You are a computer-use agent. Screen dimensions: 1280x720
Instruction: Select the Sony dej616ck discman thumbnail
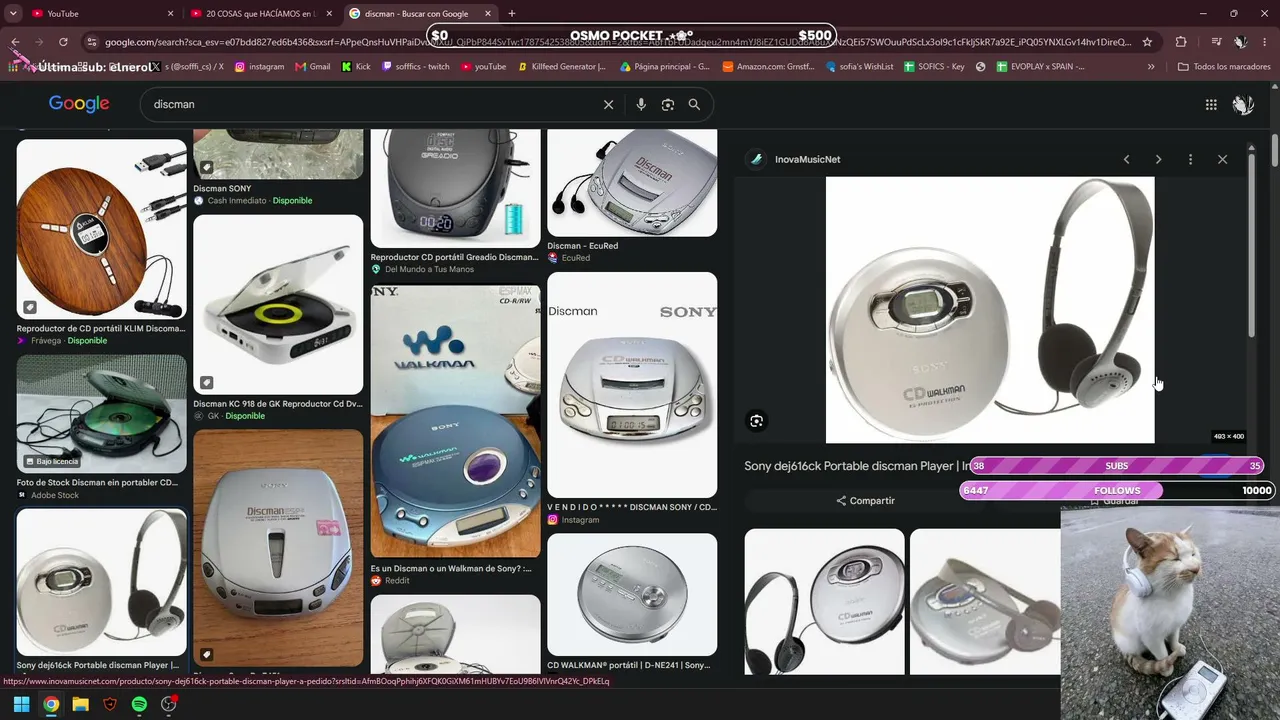click(x=101, y=582)
